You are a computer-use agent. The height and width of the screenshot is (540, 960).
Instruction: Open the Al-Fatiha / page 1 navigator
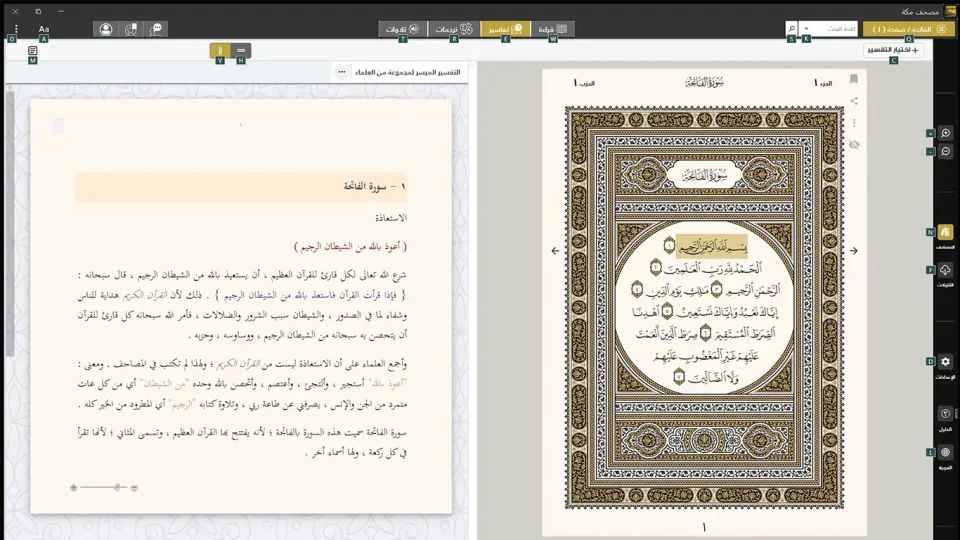tap(903, 30)
